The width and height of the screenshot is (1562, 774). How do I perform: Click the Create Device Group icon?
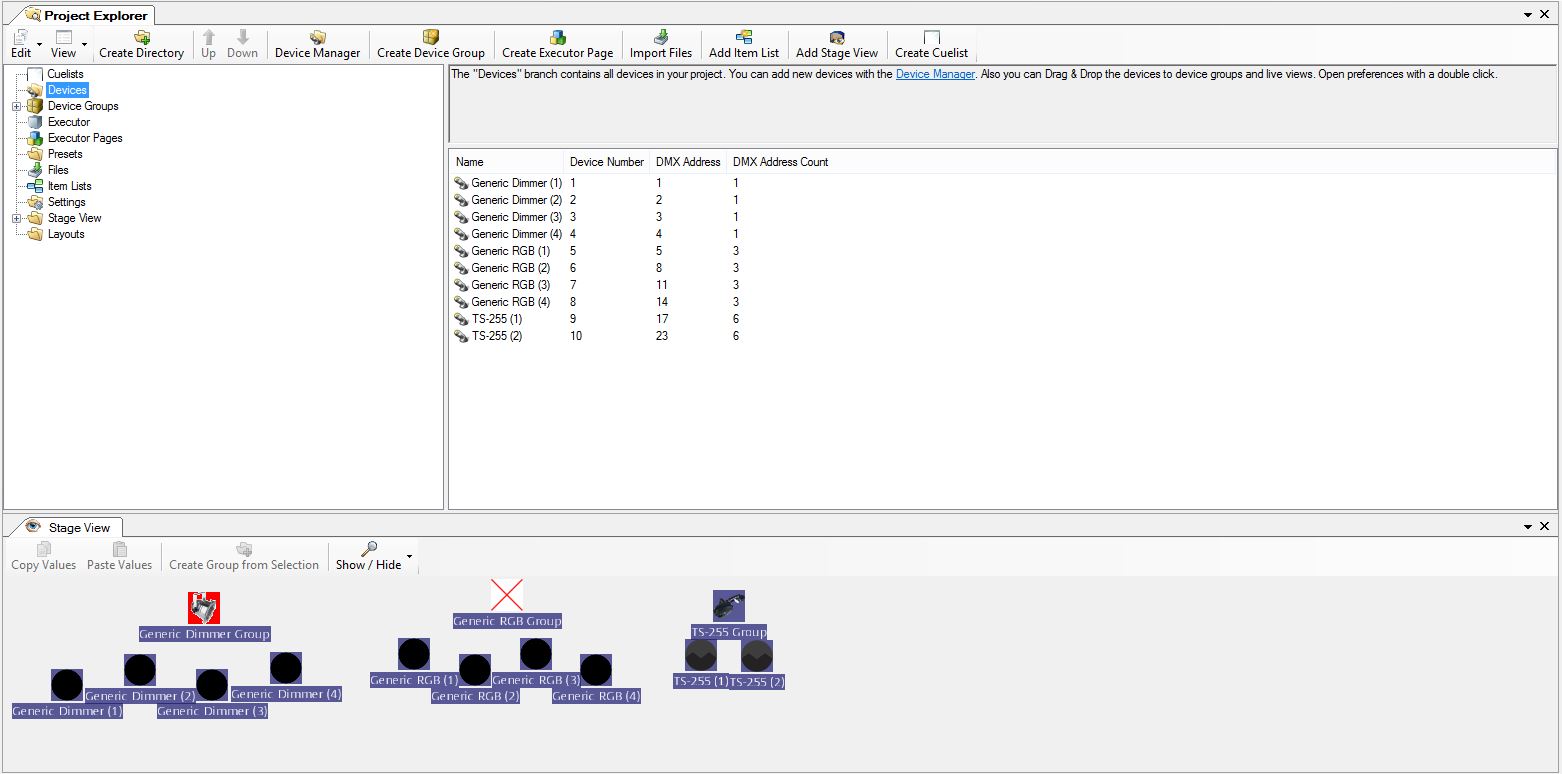click(430, 38)
